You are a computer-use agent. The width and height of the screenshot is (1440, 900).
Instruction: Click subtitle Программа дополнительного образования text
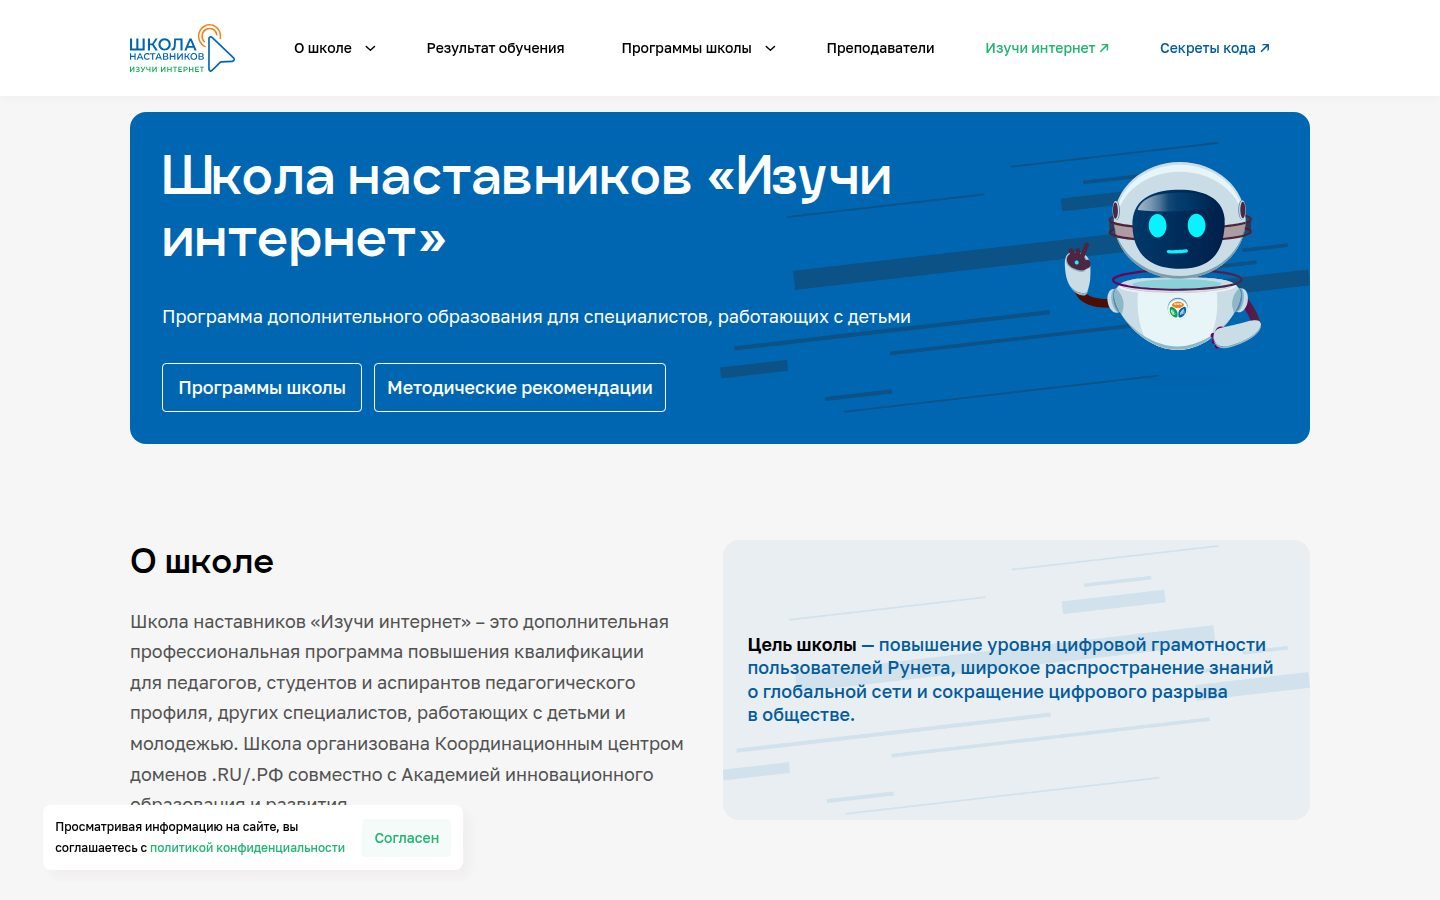(536, 317)
